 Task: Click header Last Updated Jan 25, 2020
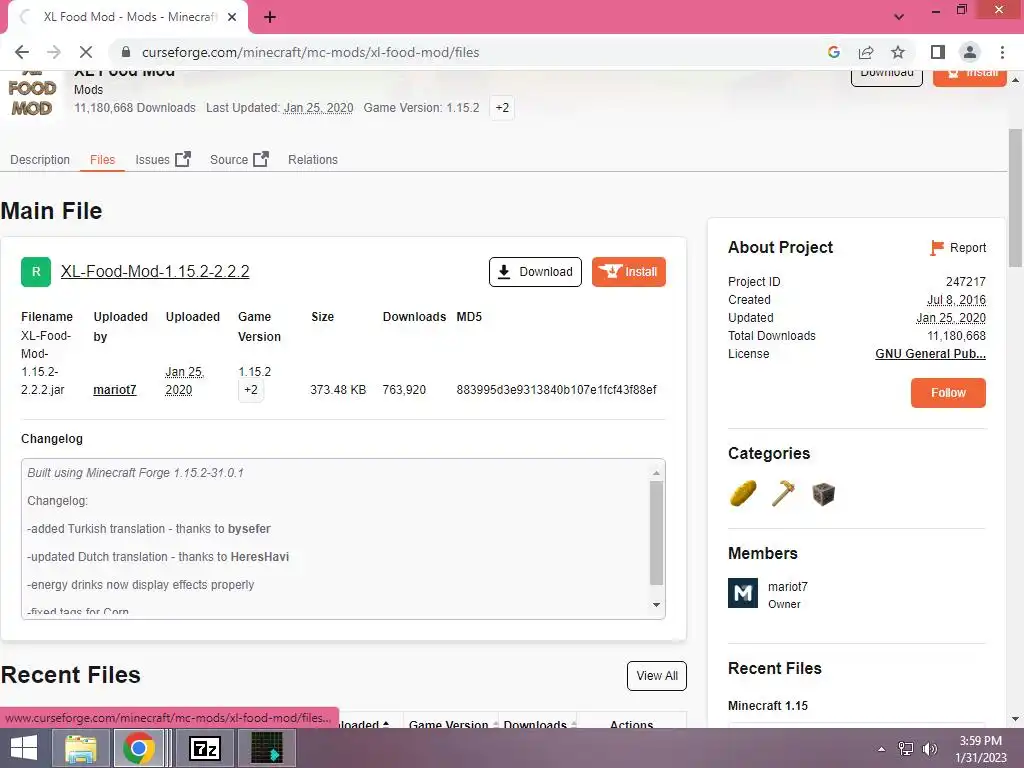coord(318,108)
